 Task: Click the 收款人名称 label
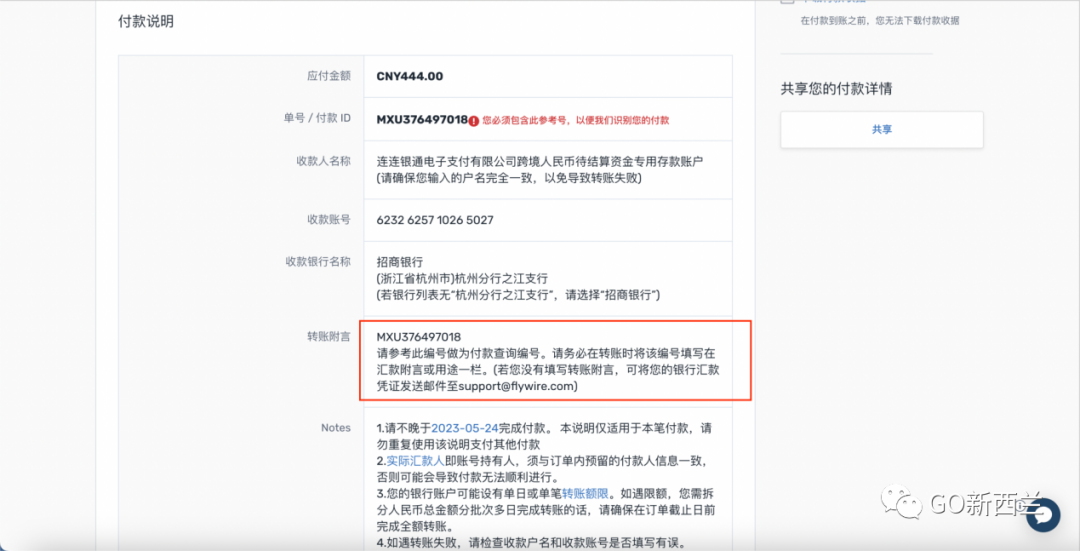(323, 160)
